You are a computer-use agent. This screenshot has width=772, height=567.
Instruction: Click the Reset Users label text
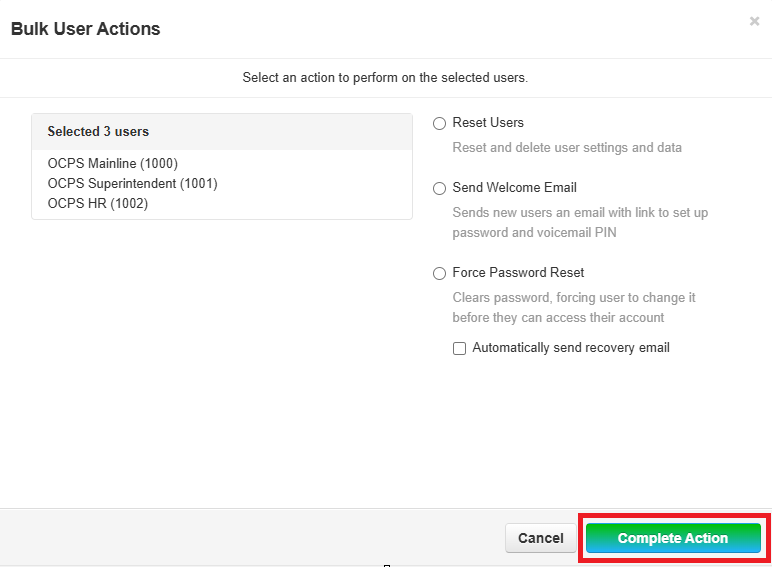[x=488, y=123]
